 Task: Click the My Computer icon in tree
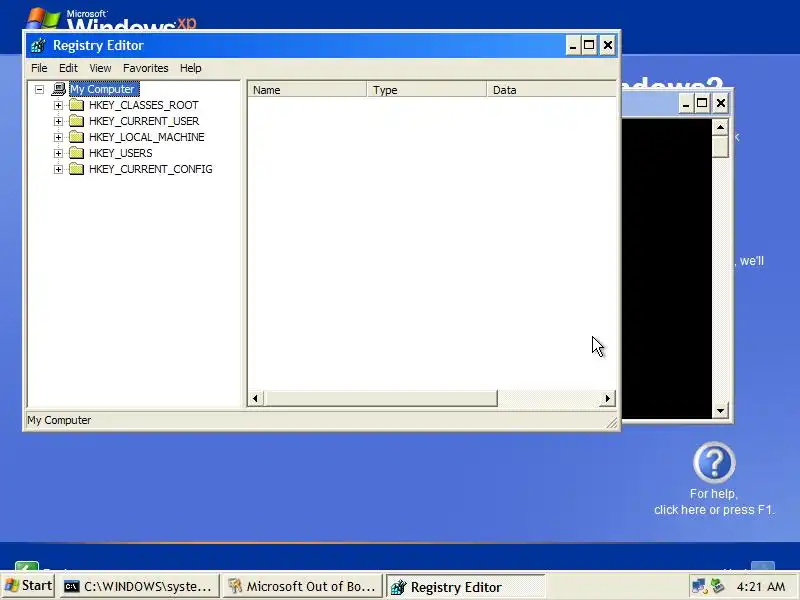coord(59,89)
